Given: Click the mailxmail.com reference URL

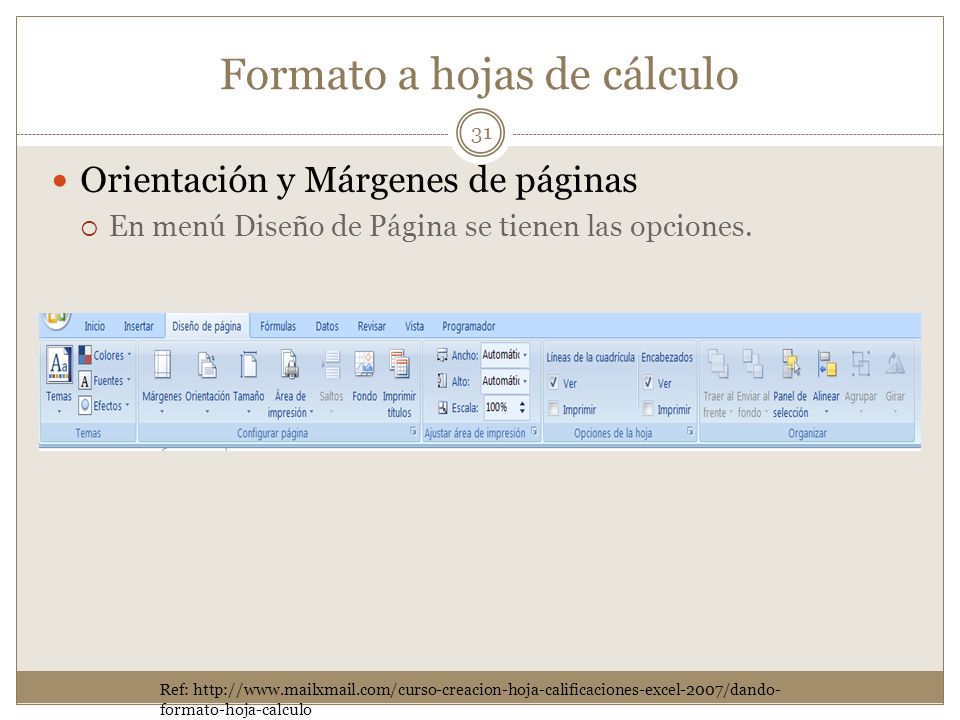Looking at the screenshot, I should (x=470, y=699).
